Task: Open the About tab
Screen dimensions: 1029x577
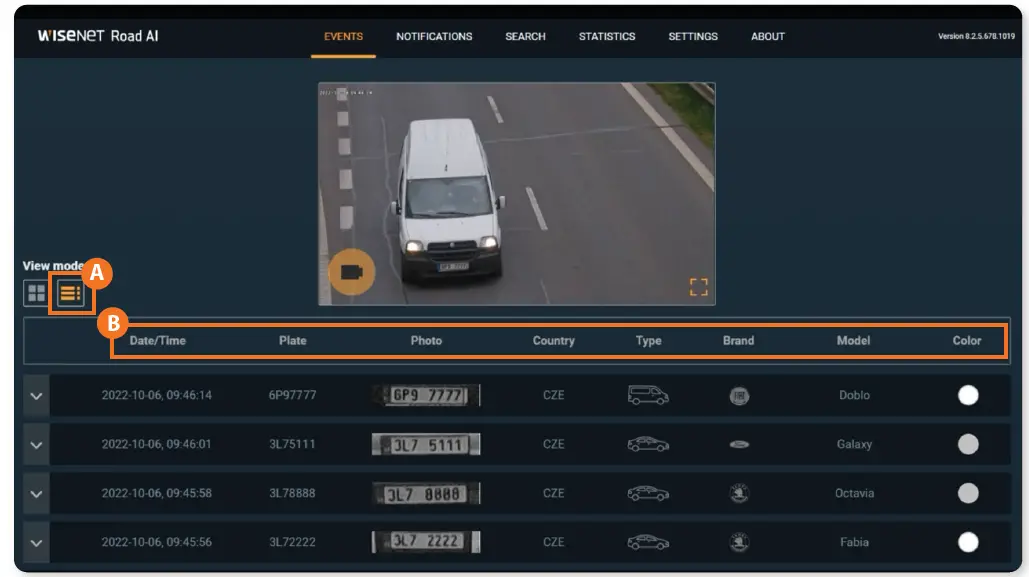Action: [x=768, y=37]
